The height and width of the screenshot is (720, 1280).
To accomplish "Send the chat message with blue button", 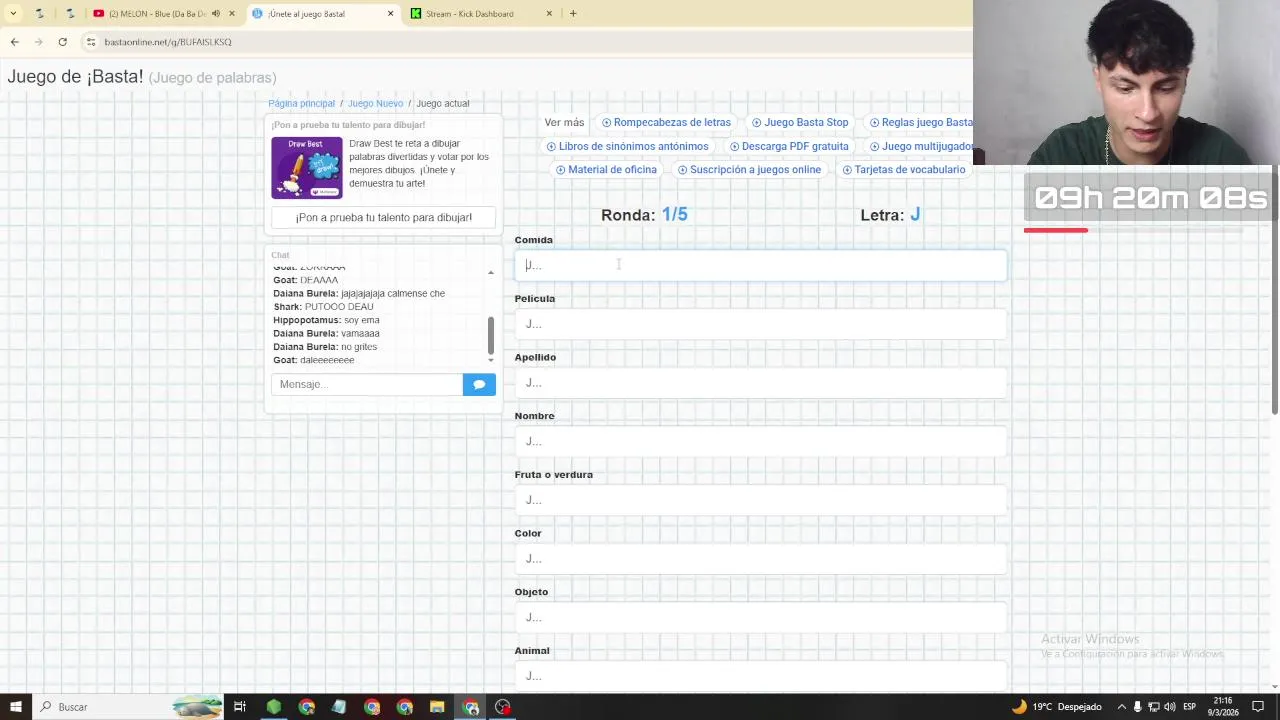I will (x=479, y=384).
